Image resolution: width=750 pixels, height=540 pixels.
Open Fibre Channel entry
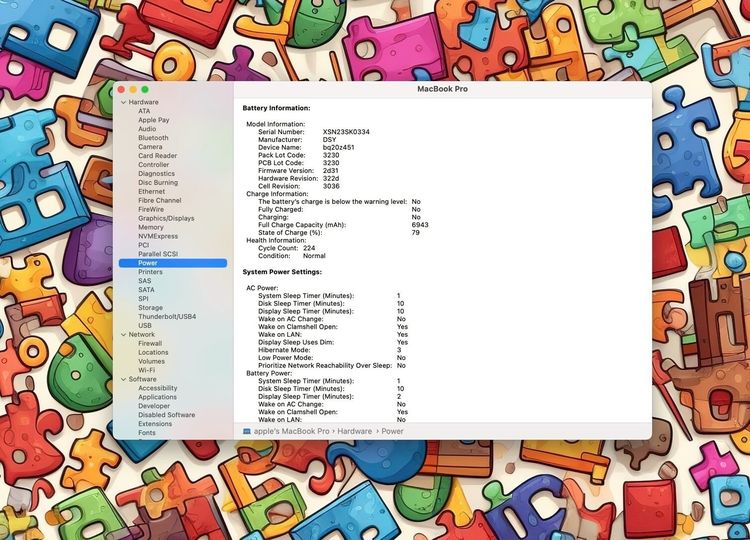(x=160, y=200)
